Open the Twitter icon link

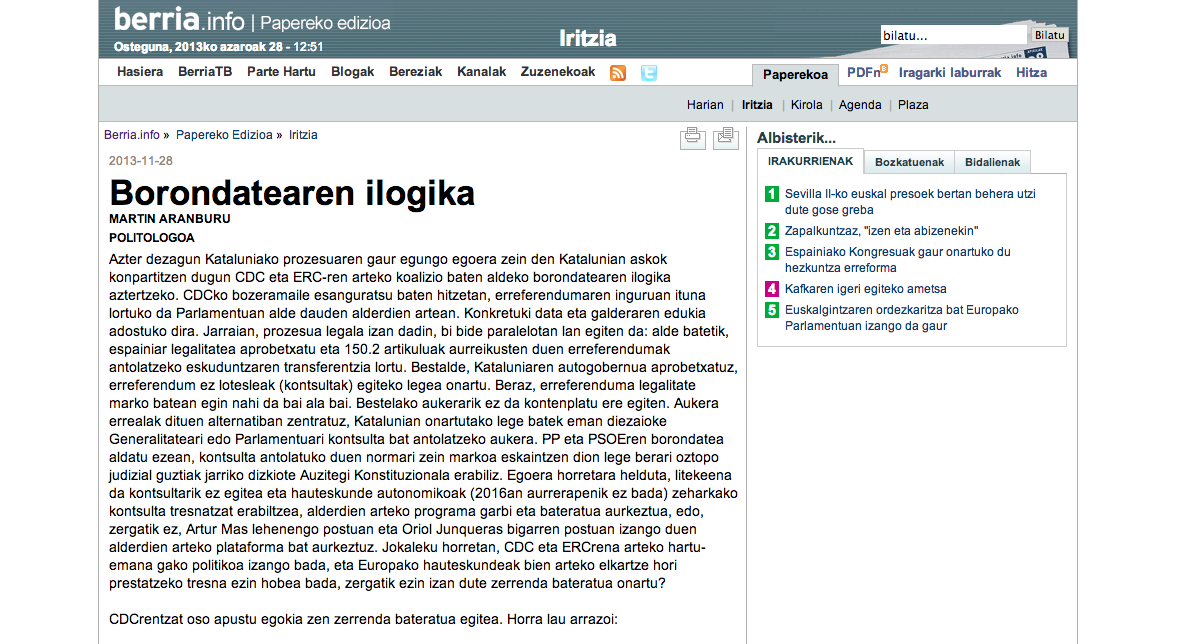(648, 73)
